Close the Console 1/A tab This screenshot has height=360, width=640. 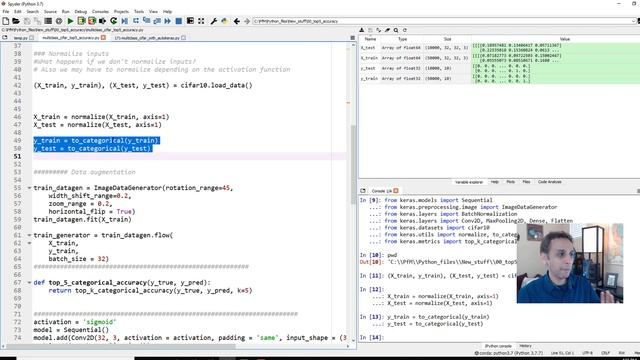[396, 191]
